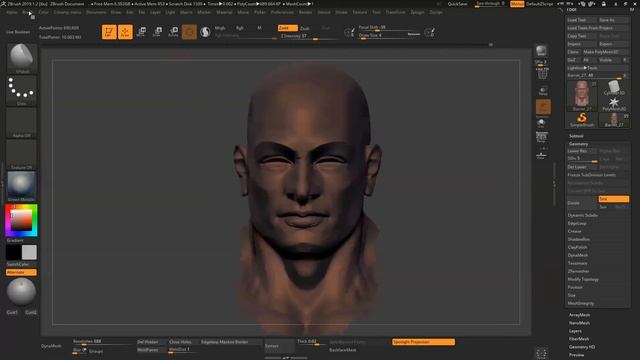Image resolution: width=640 pixels, height=360 pixels.
Task: Expand the ArrayMesh palette section
Action: tap(579, 315)
